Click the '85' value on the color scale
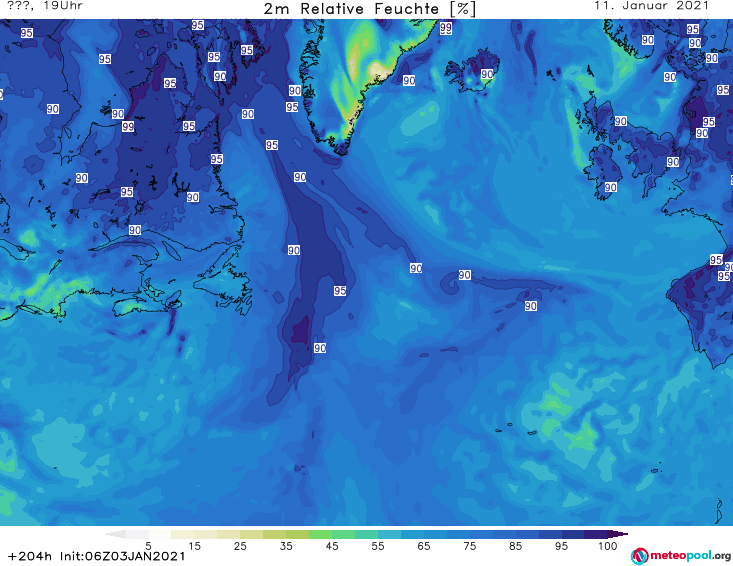 (515, 546)
